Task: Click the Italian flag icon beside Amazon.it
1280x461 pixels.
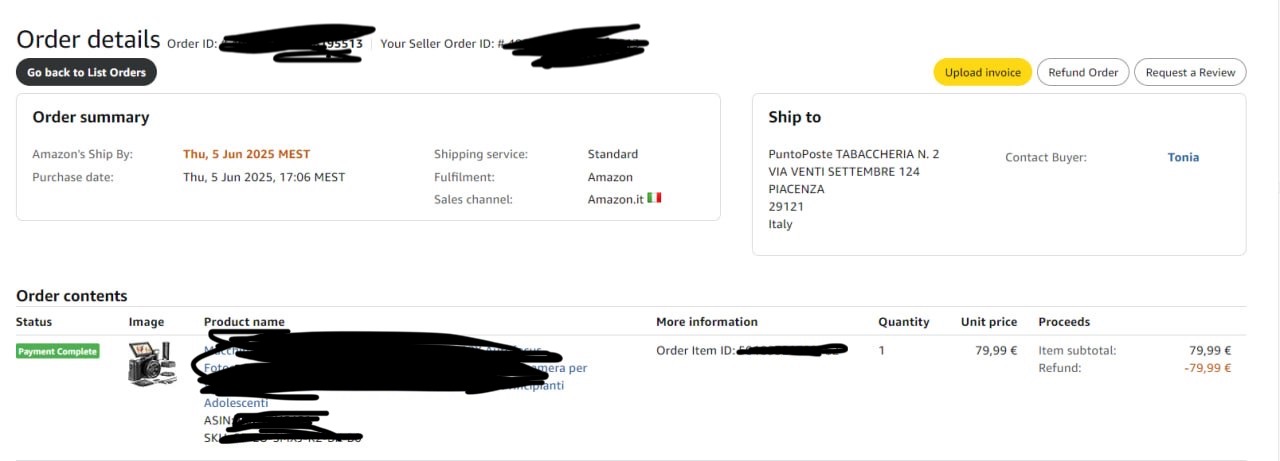Action: pyautogui.click(x=654, y=198)
